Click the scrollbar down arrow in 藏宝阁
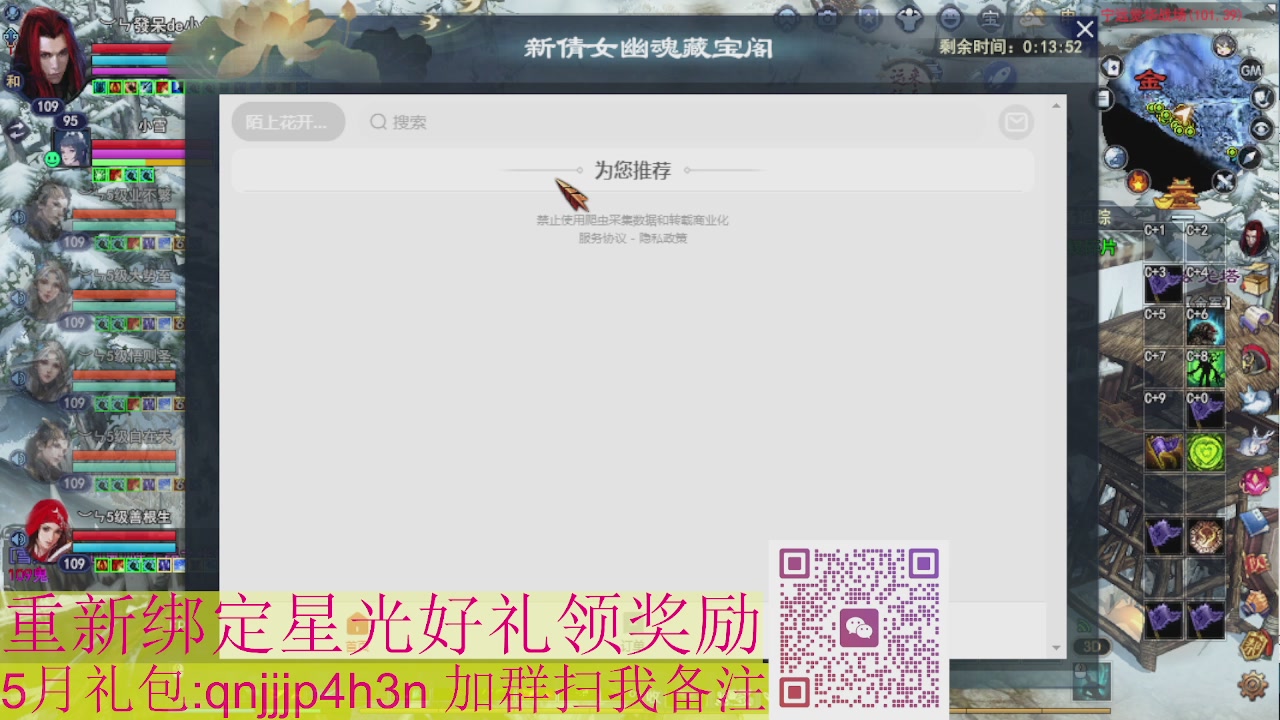 (1056, 648)
